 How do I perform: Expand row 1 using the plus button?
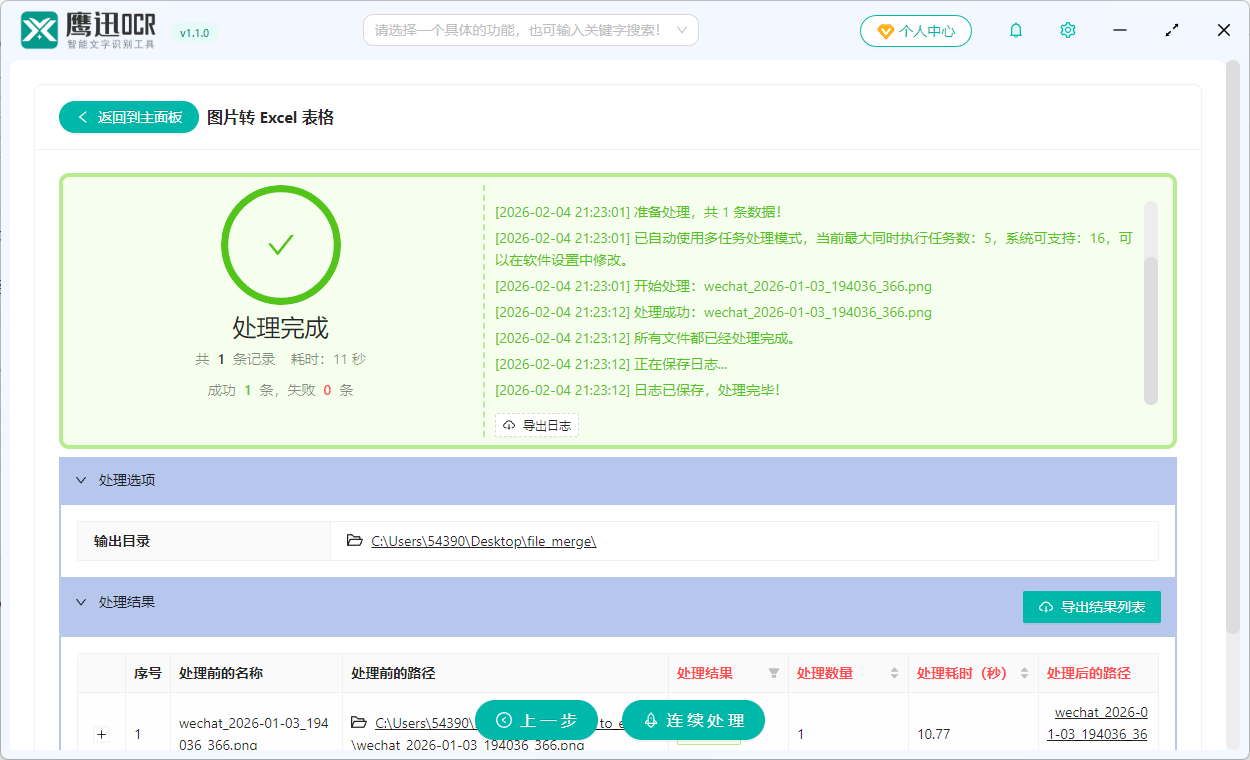[101, 734]
